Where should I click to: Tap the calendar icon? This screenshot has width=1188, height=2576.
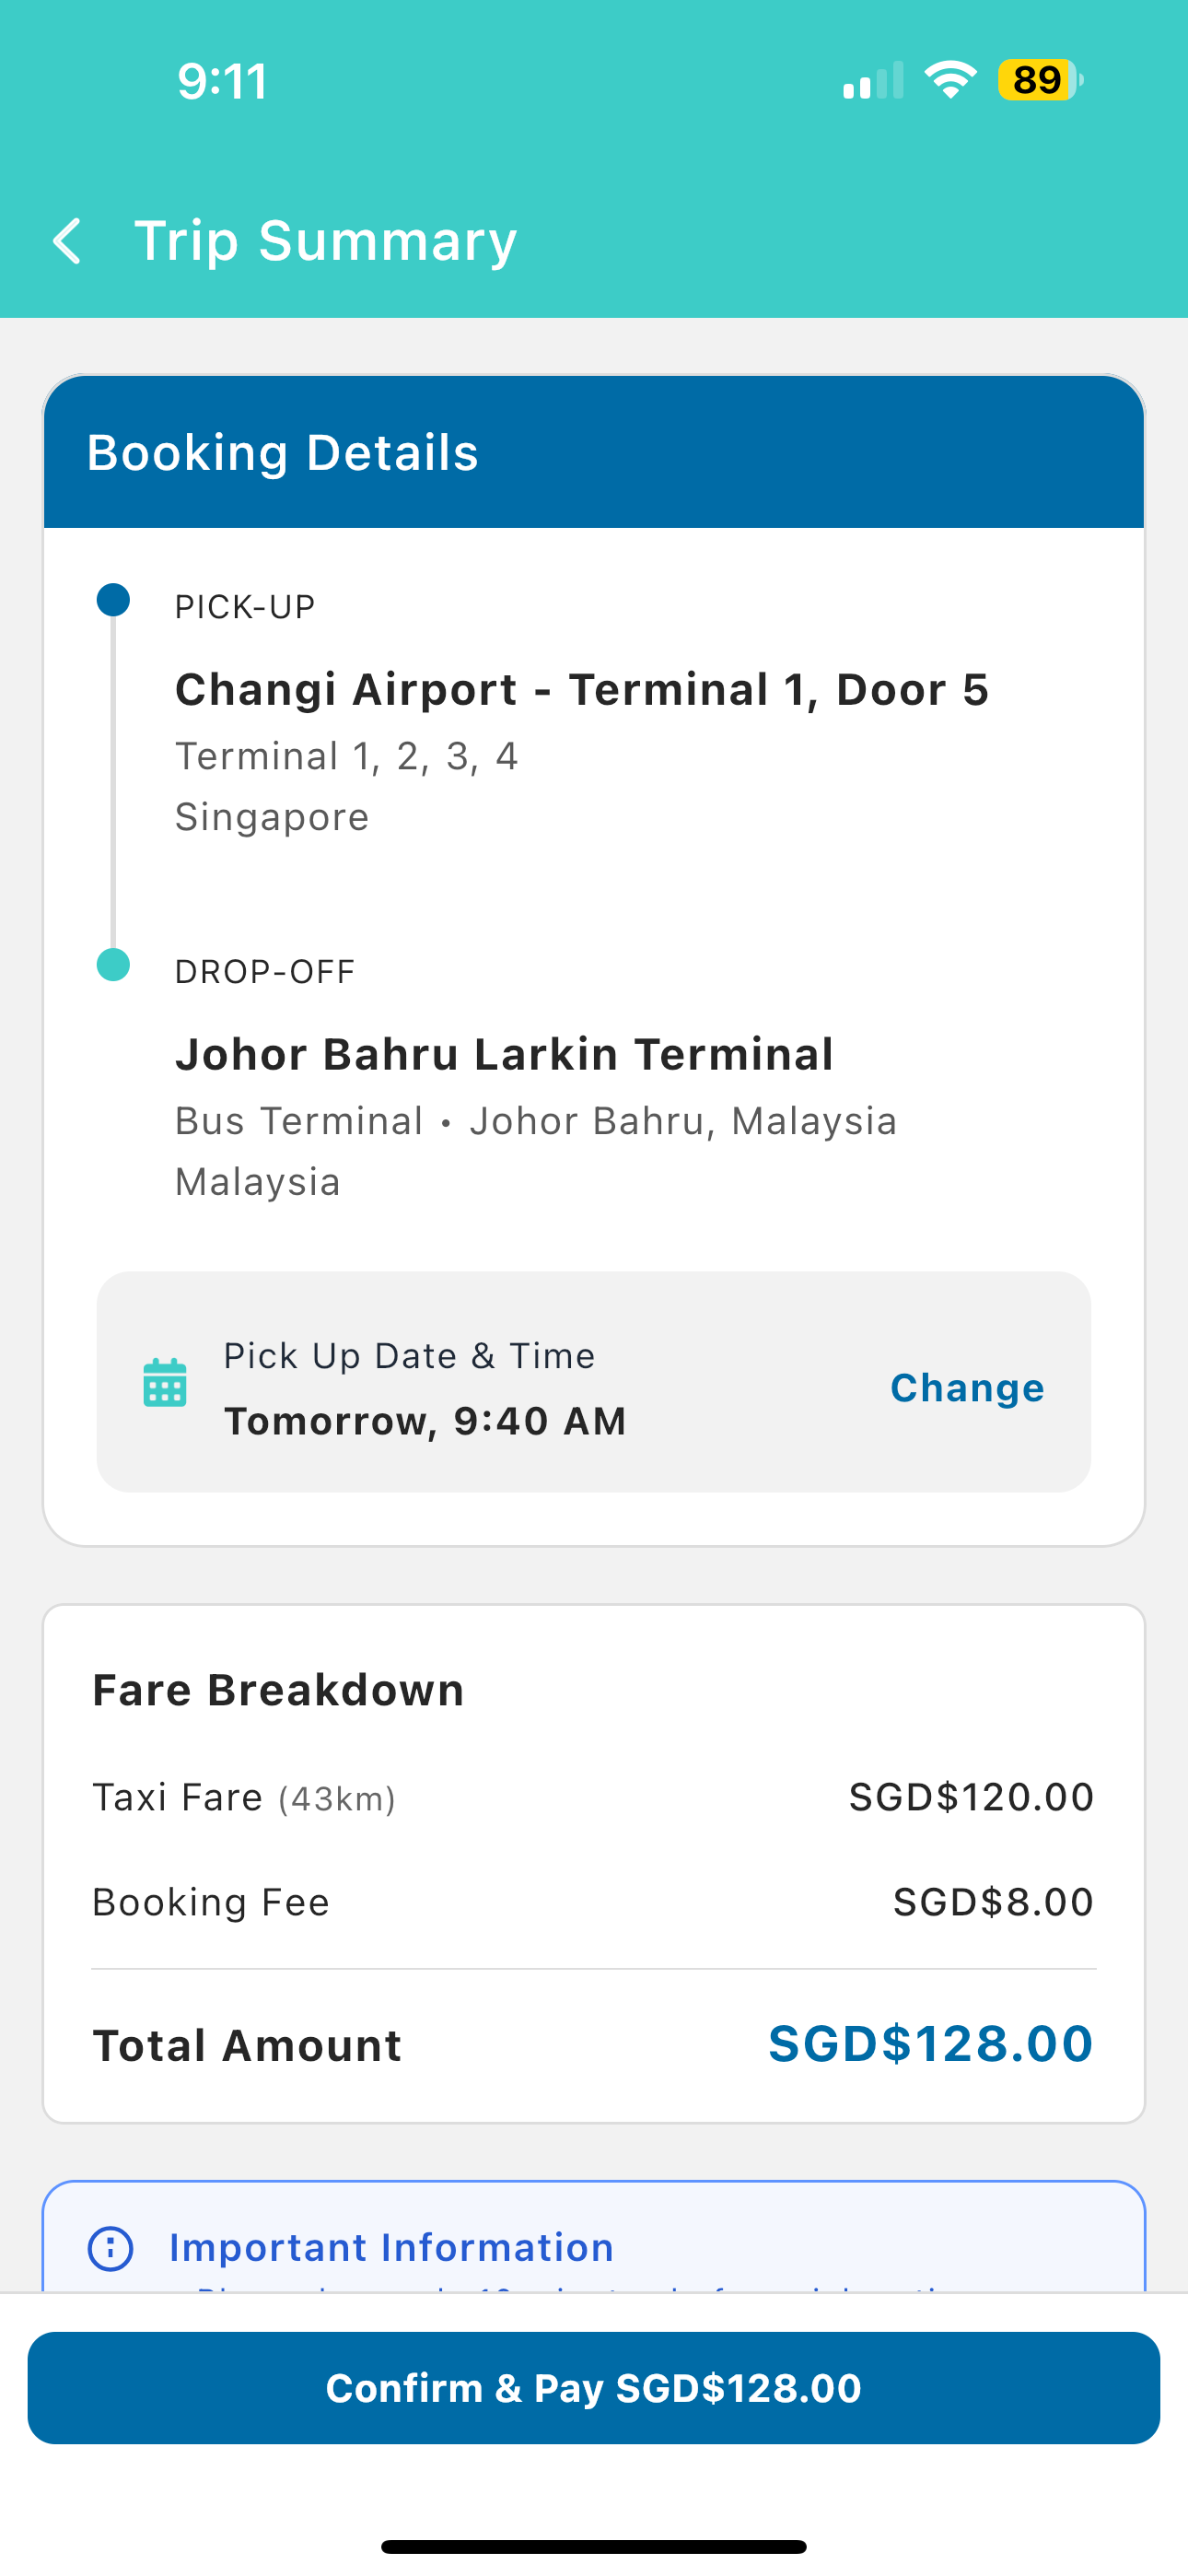point(165,1383)
